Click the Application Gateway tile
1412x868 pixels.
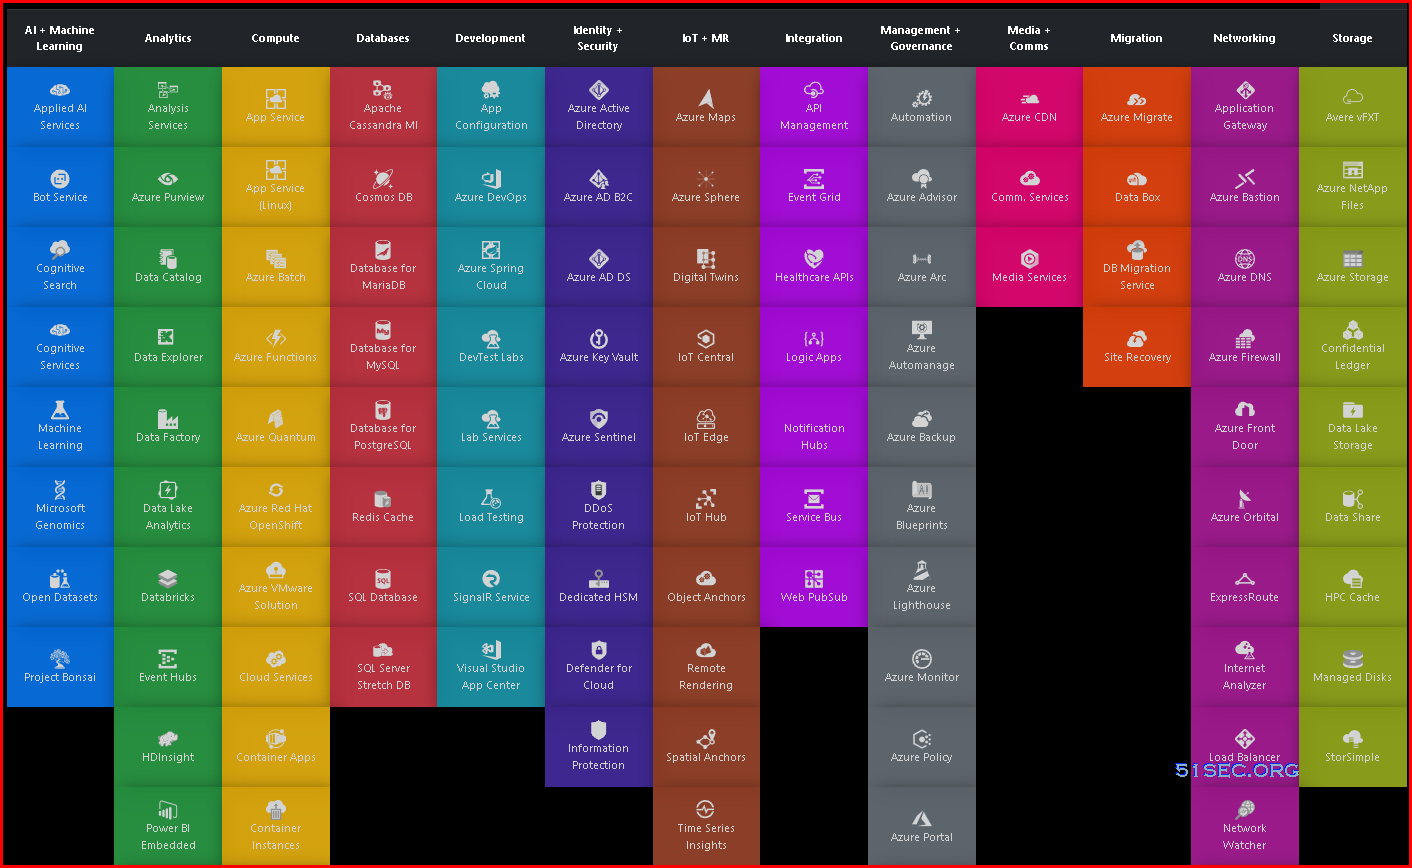pos(1245,107)
